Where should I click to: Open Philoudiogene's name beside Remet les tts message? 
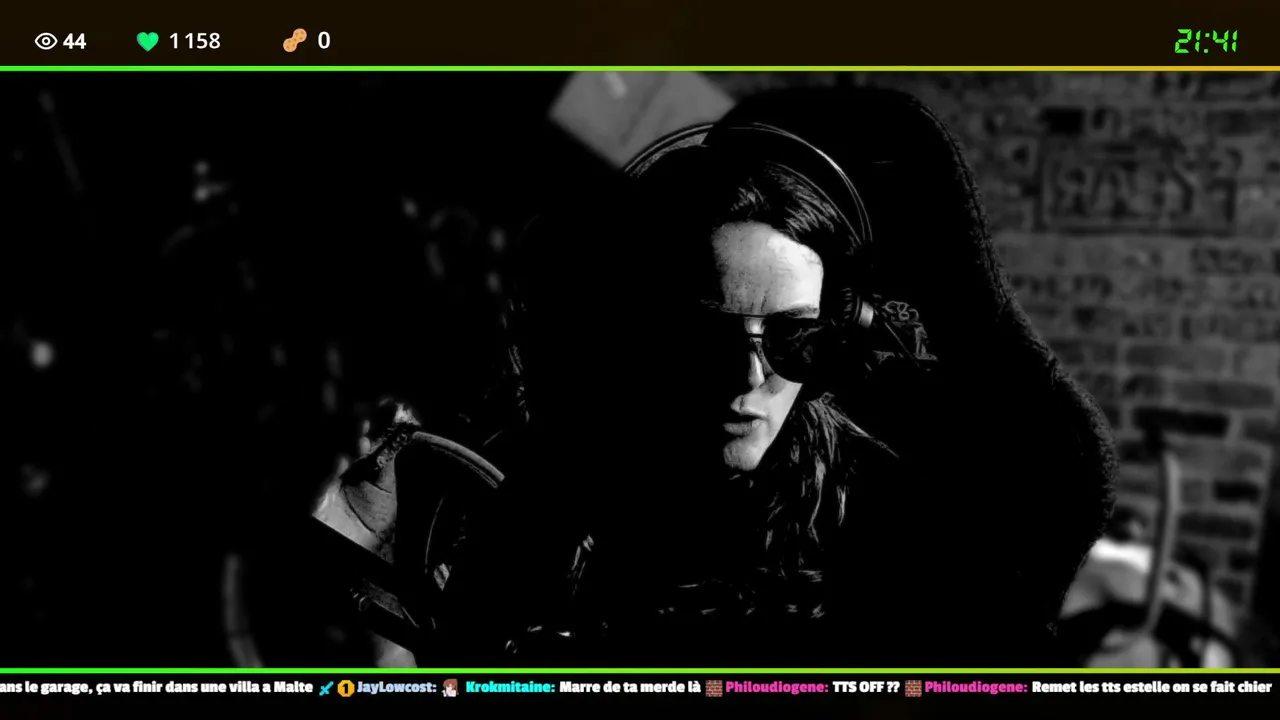click(x=976, y=688)
